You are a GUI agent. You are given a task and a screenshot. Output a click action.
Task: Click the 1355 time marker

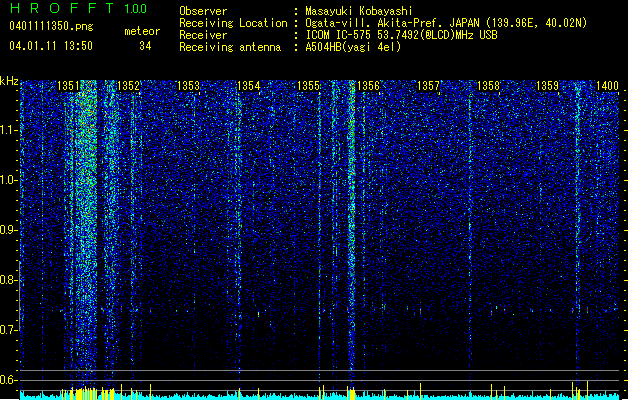(308, 85)
